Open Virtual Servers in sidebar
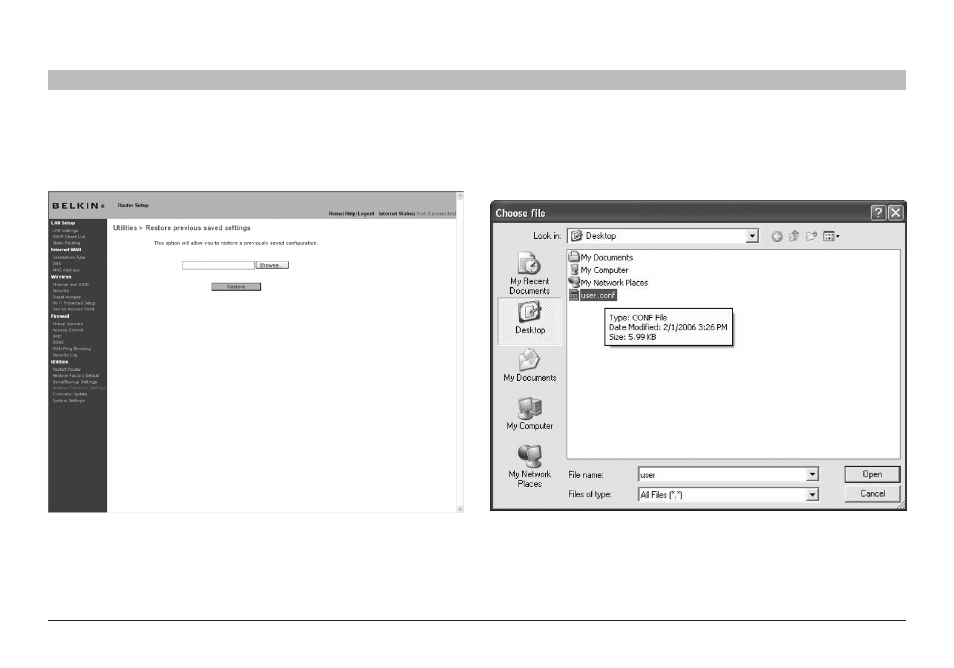This screenshot has width=954, height=668. tap(68, 324)
